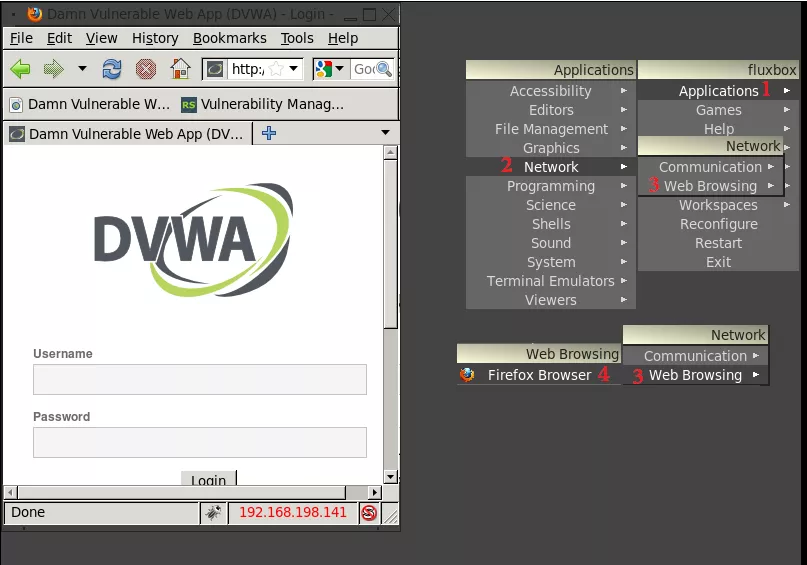Image resolution: width=807 pixels, height=565 pixels.
Task: Choose Exit in the fluxbox menu
Action: [x=718, y=262]
